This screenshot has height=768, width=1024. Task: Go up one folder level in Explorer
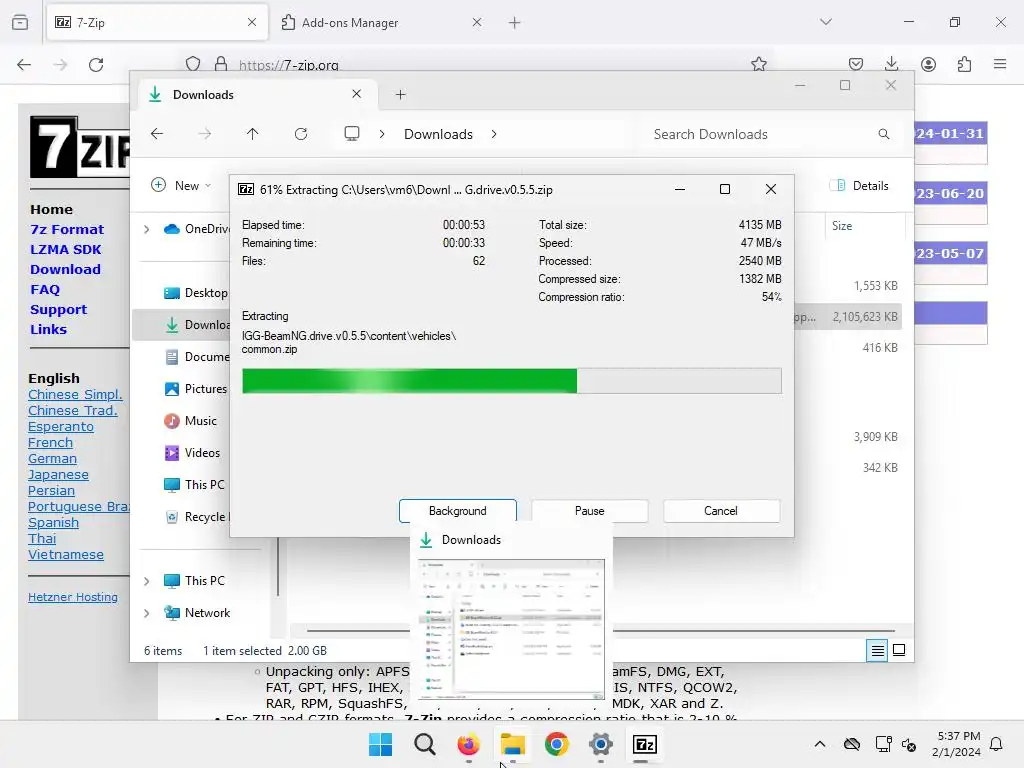click(x=253, y=134)
